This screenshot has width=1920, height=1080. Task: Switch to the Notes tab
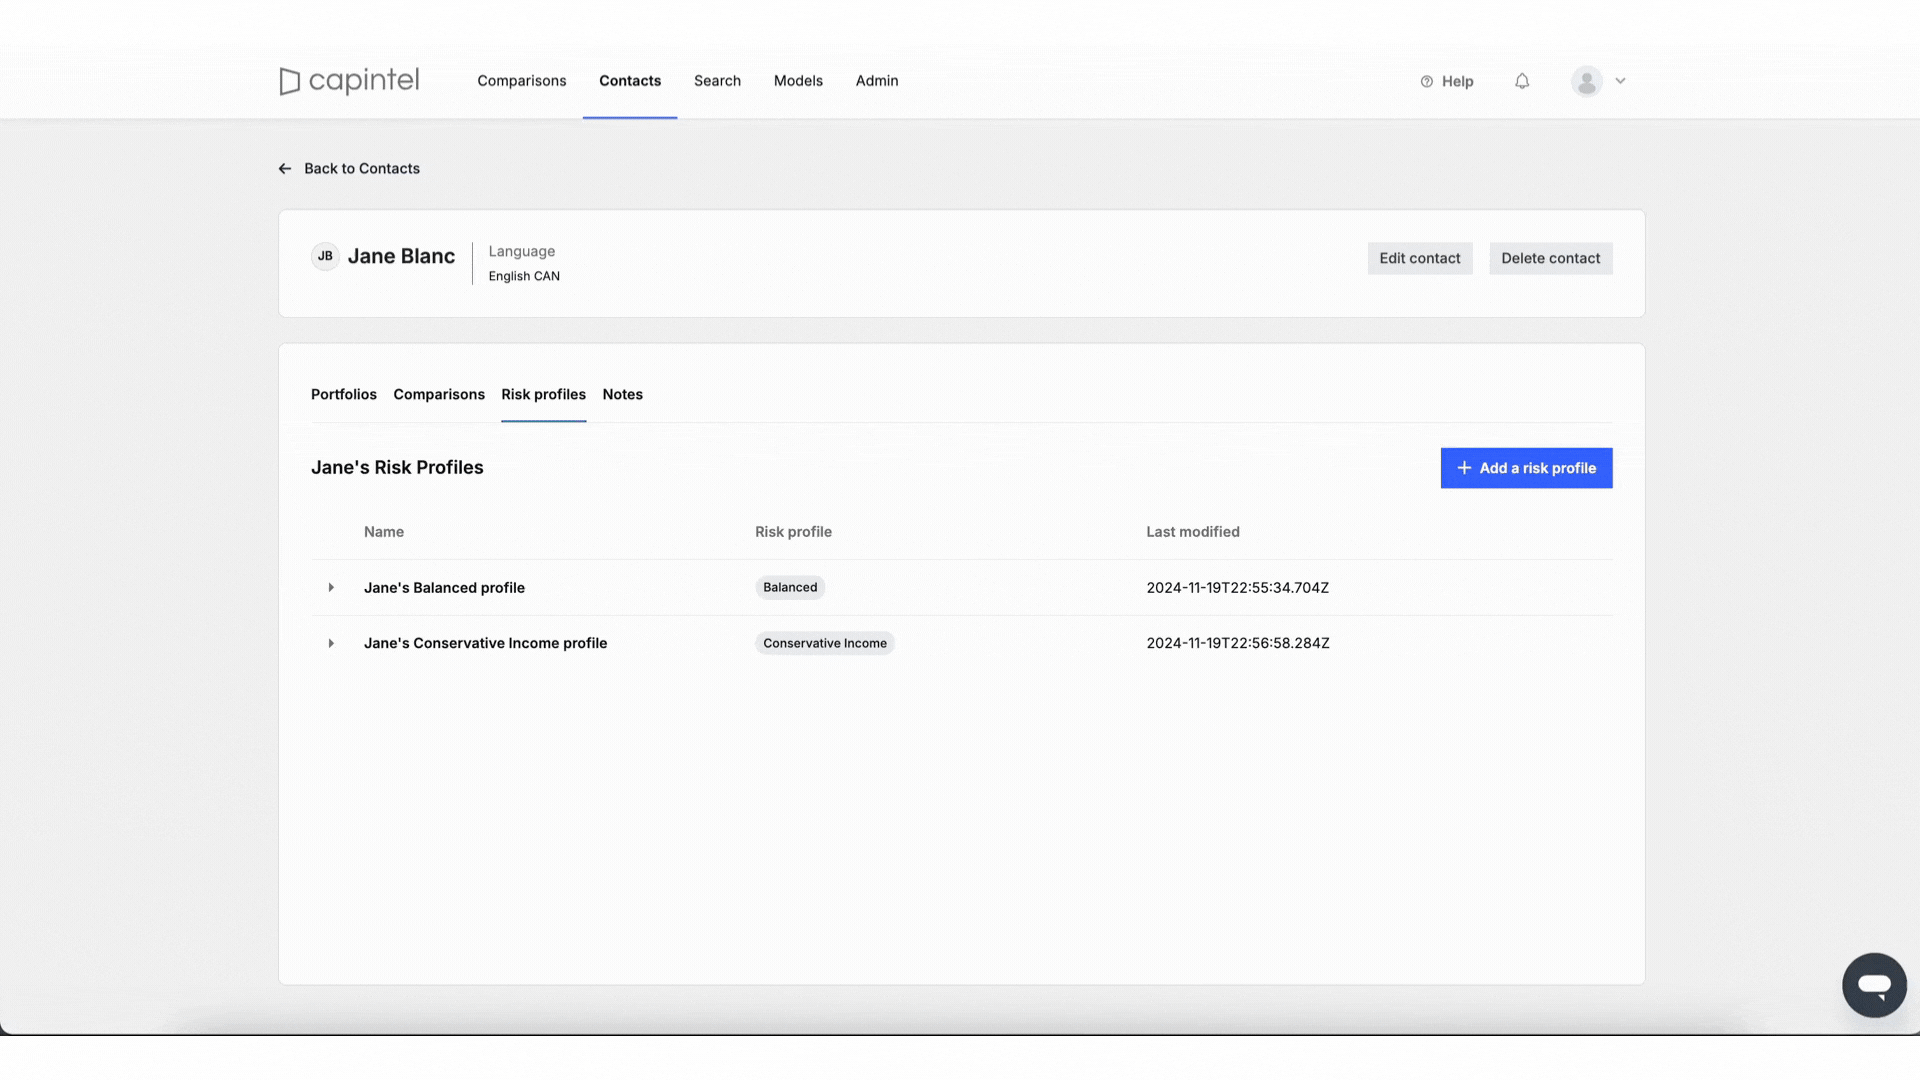(x=623, y=395)
